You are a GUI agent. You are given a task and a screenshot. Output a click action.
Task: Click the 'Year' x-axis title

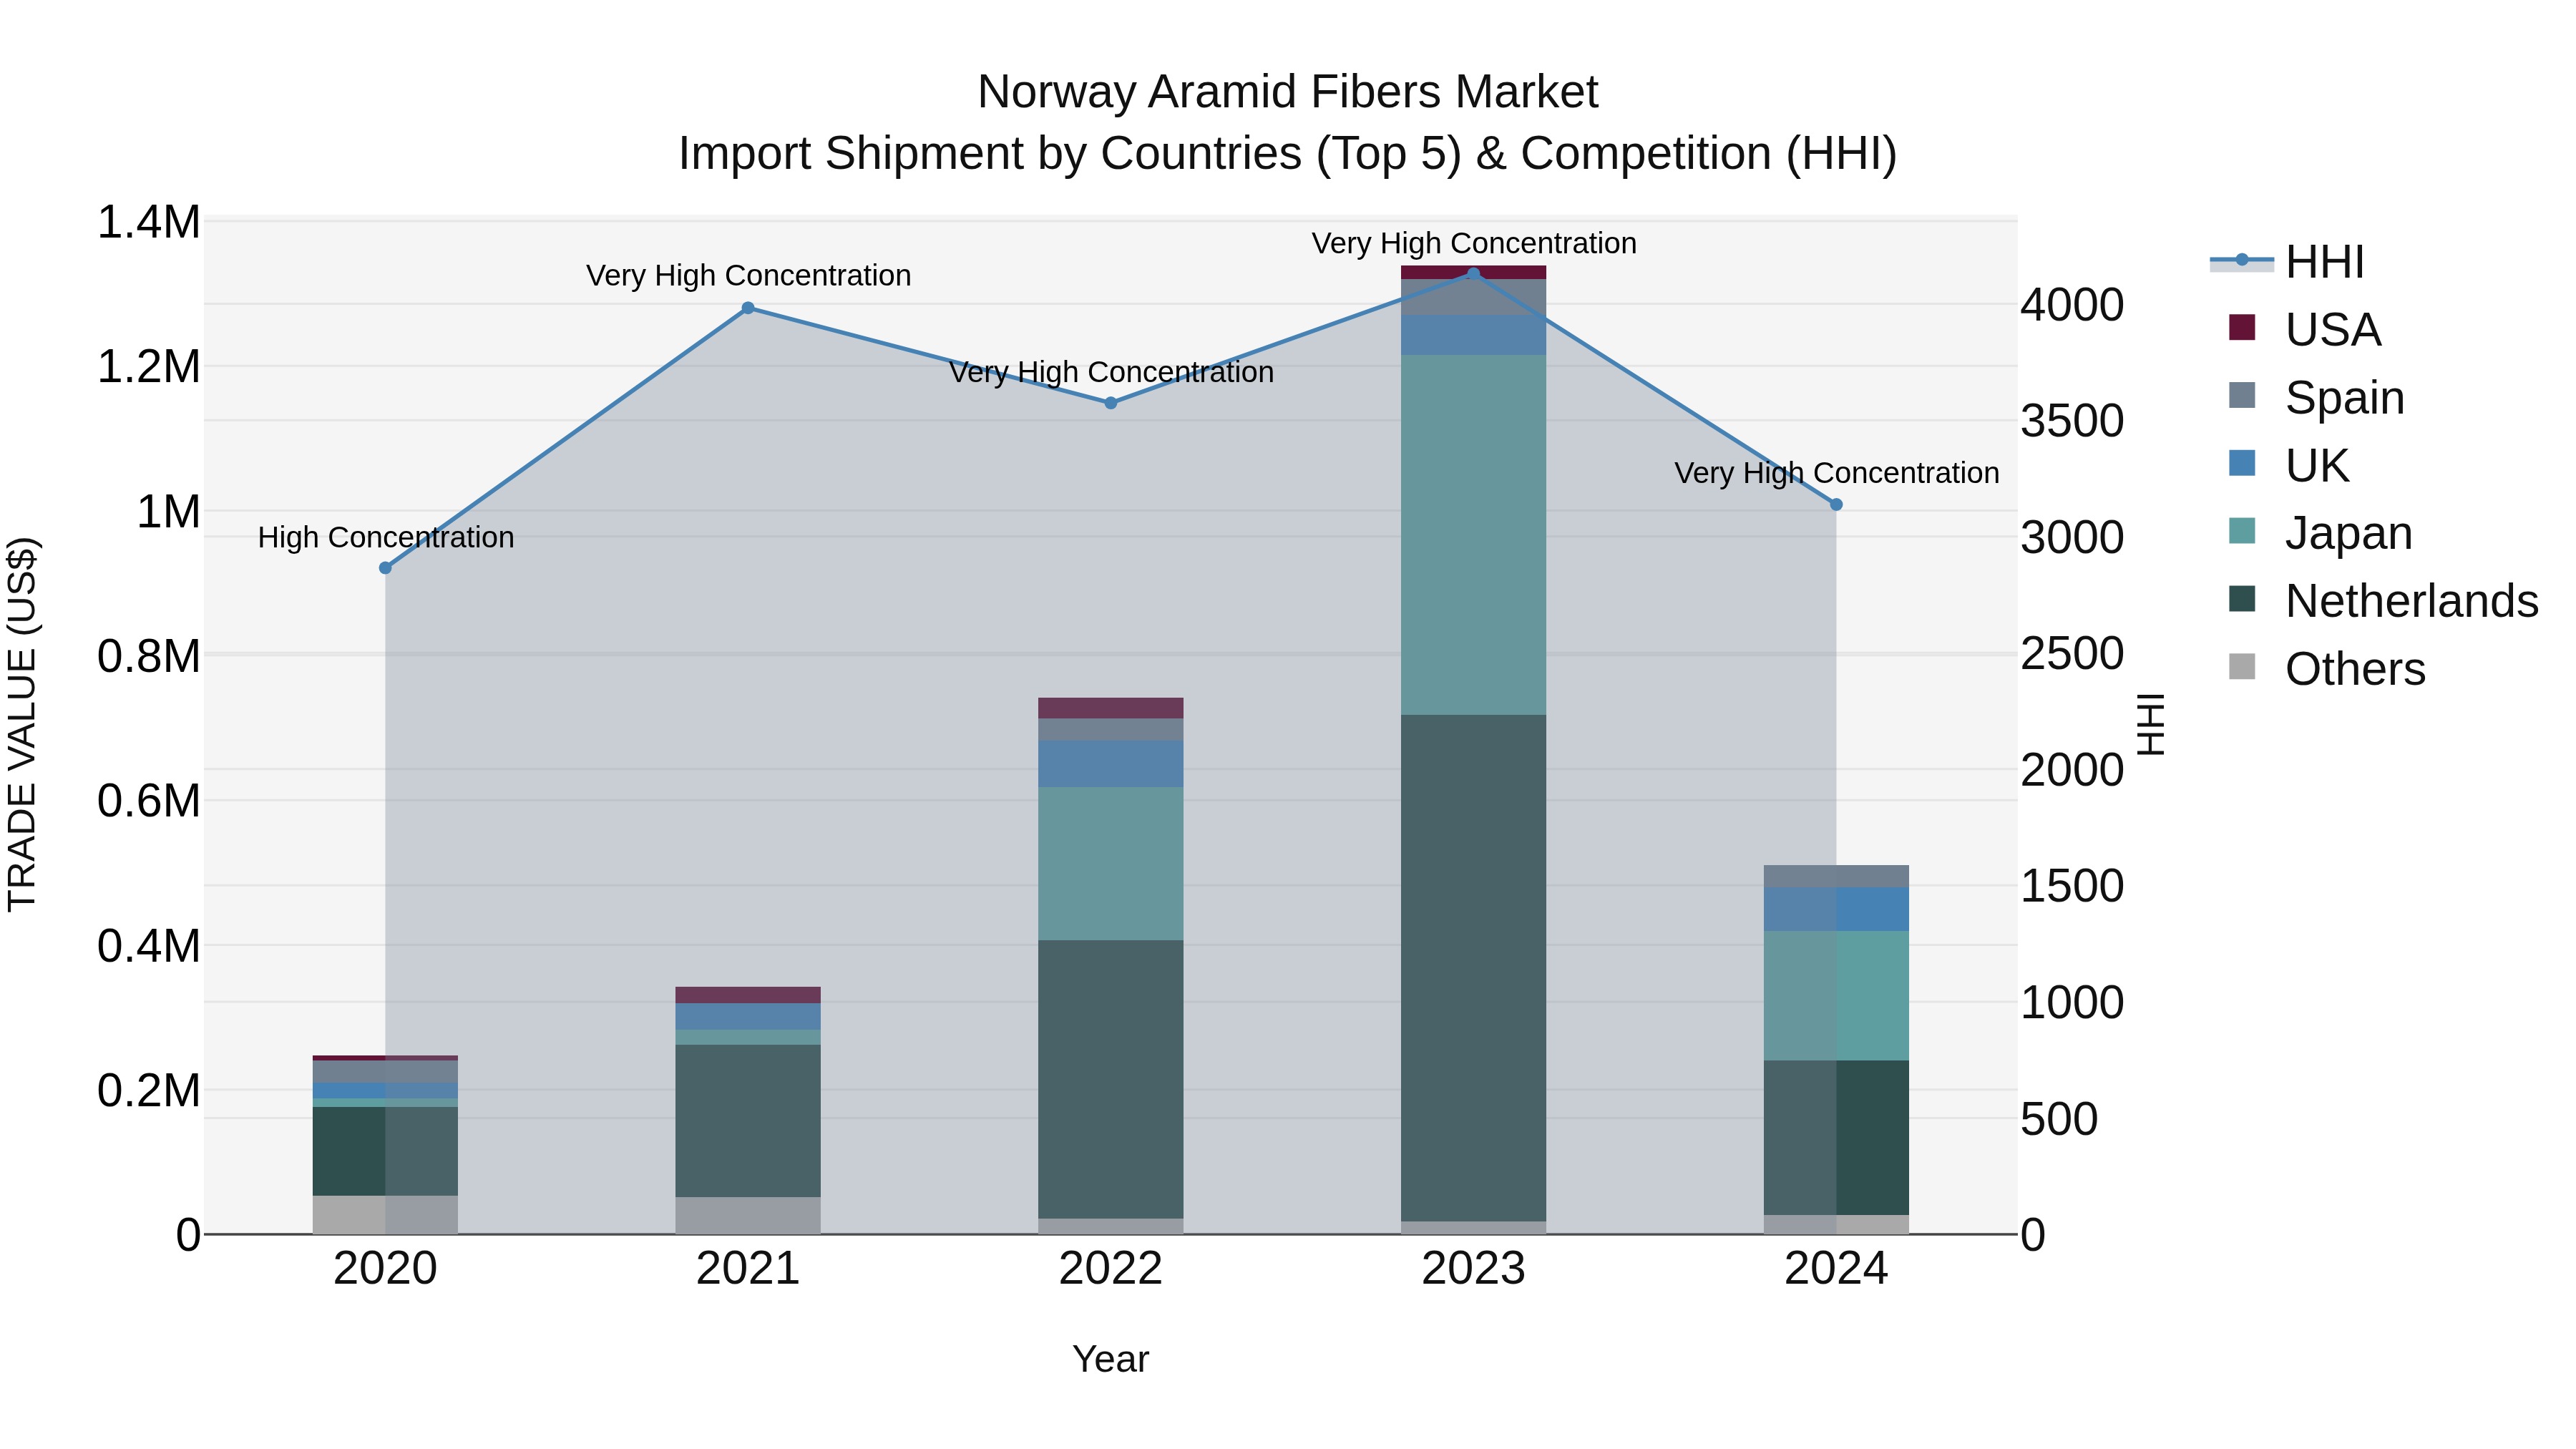point(1110,1359)
